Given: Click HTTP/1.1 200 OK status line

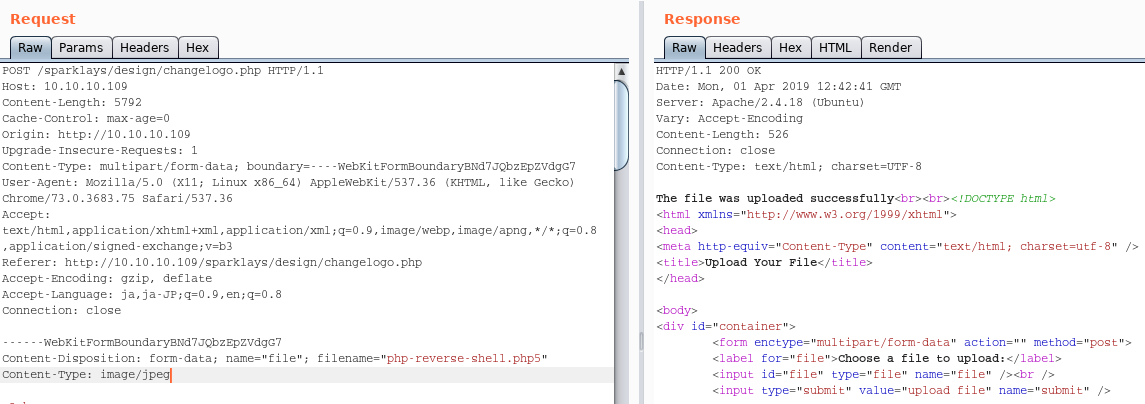Looking at the screenshot, I should pos(708,71).
